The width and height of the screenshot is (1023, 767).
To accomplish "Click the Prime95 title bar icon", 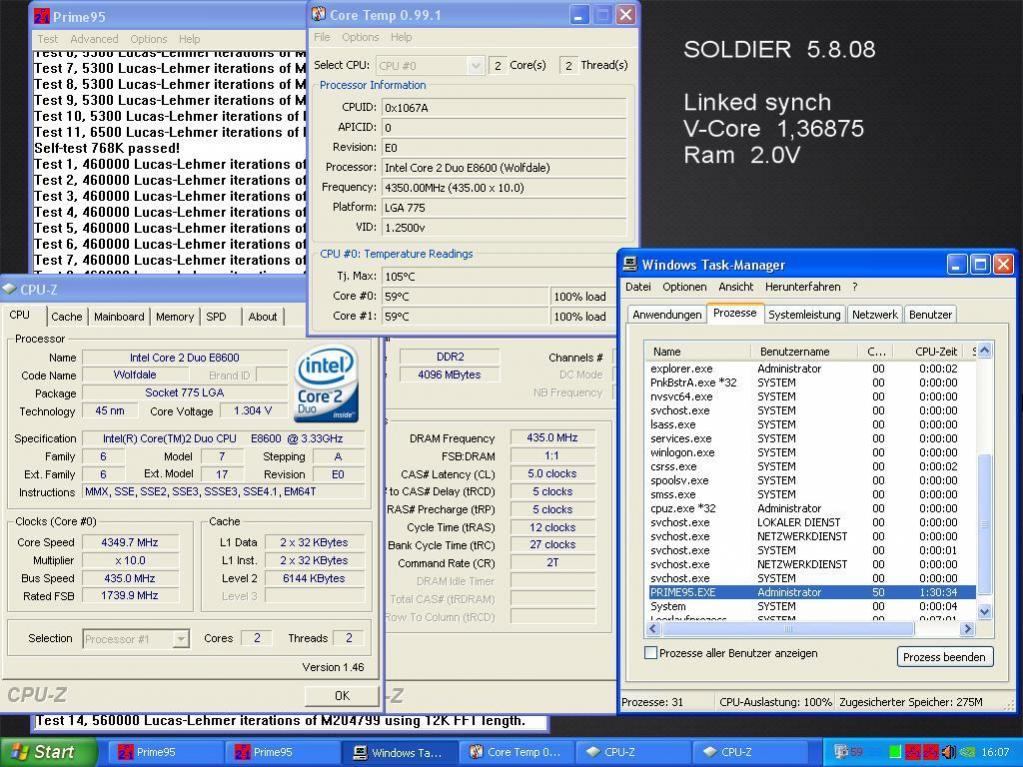I will click(x=42, y=17).
